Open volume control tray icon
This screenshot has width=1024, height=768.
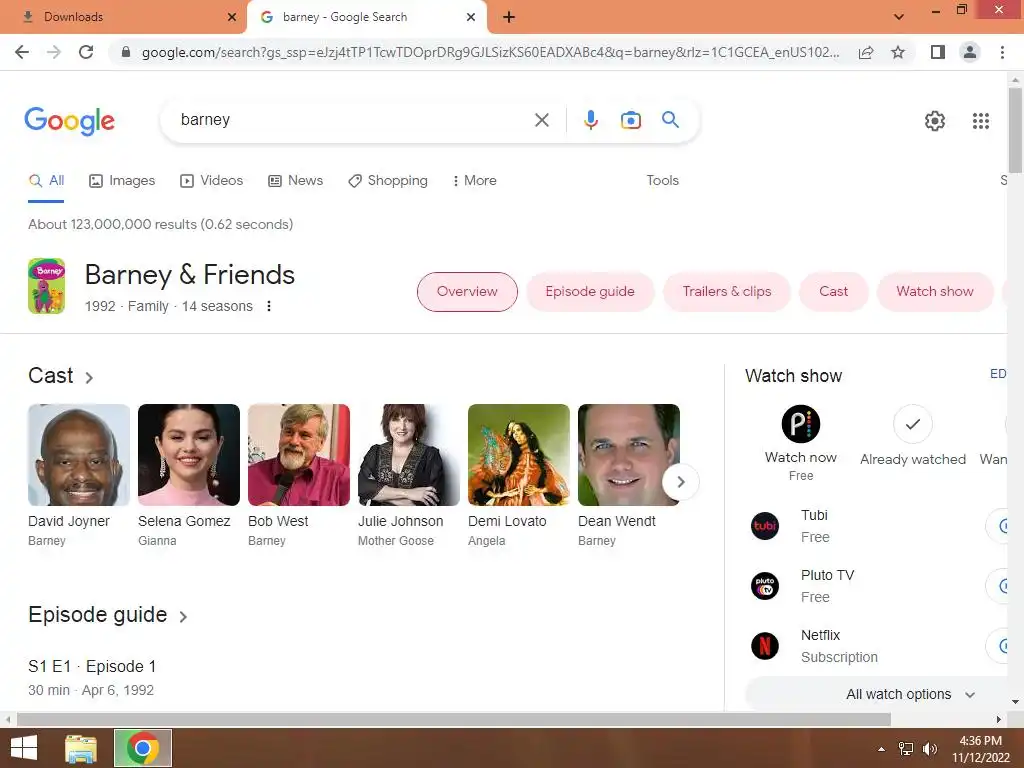(929, 749)
